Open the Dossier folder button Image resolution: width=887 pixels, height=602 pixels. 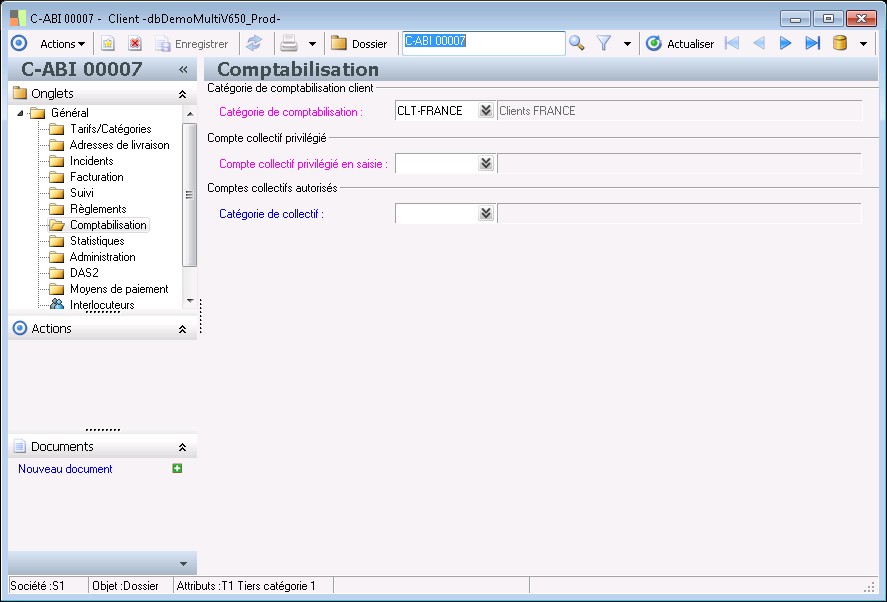[359, 44]
